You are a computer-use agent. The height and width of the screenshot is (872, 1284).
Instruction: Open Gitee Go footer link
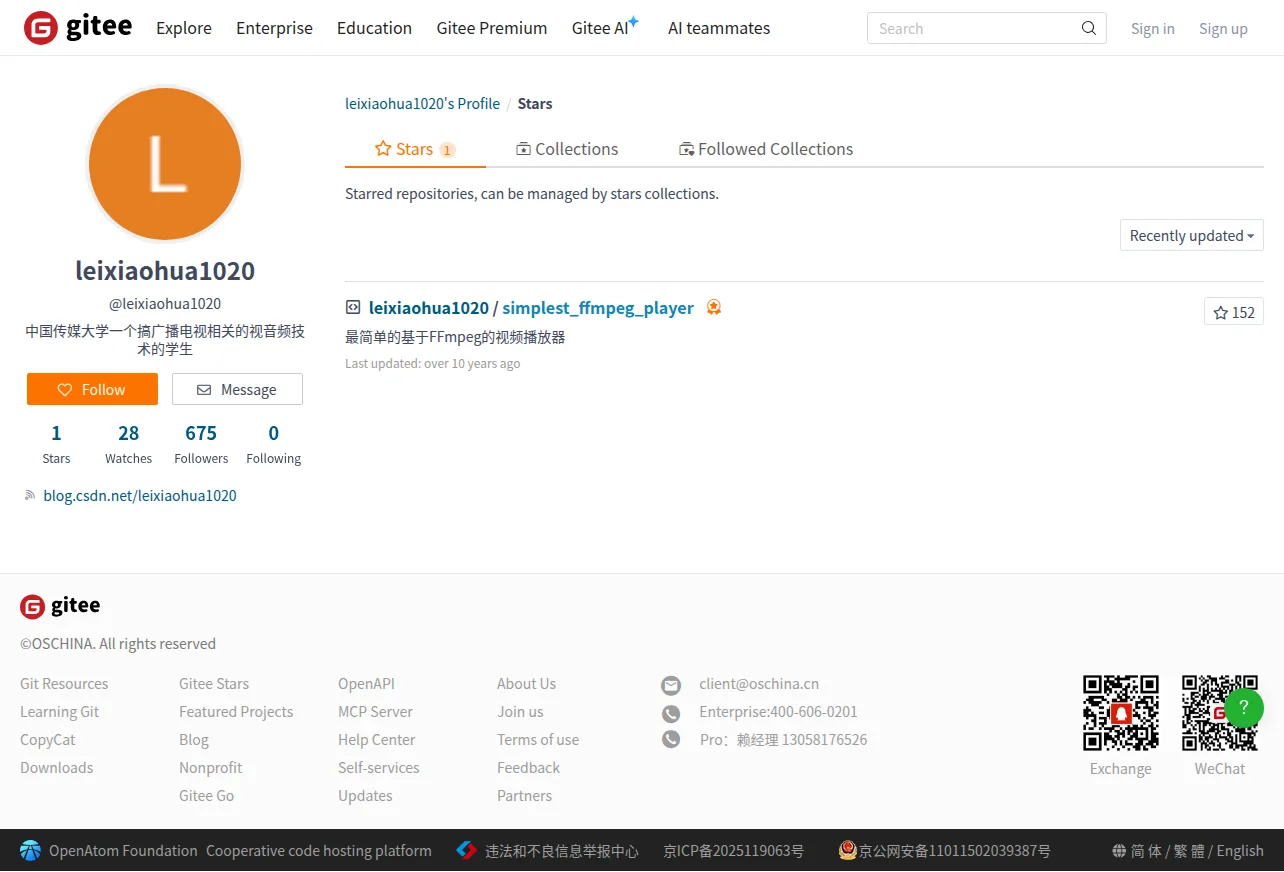tap(207, 796)
